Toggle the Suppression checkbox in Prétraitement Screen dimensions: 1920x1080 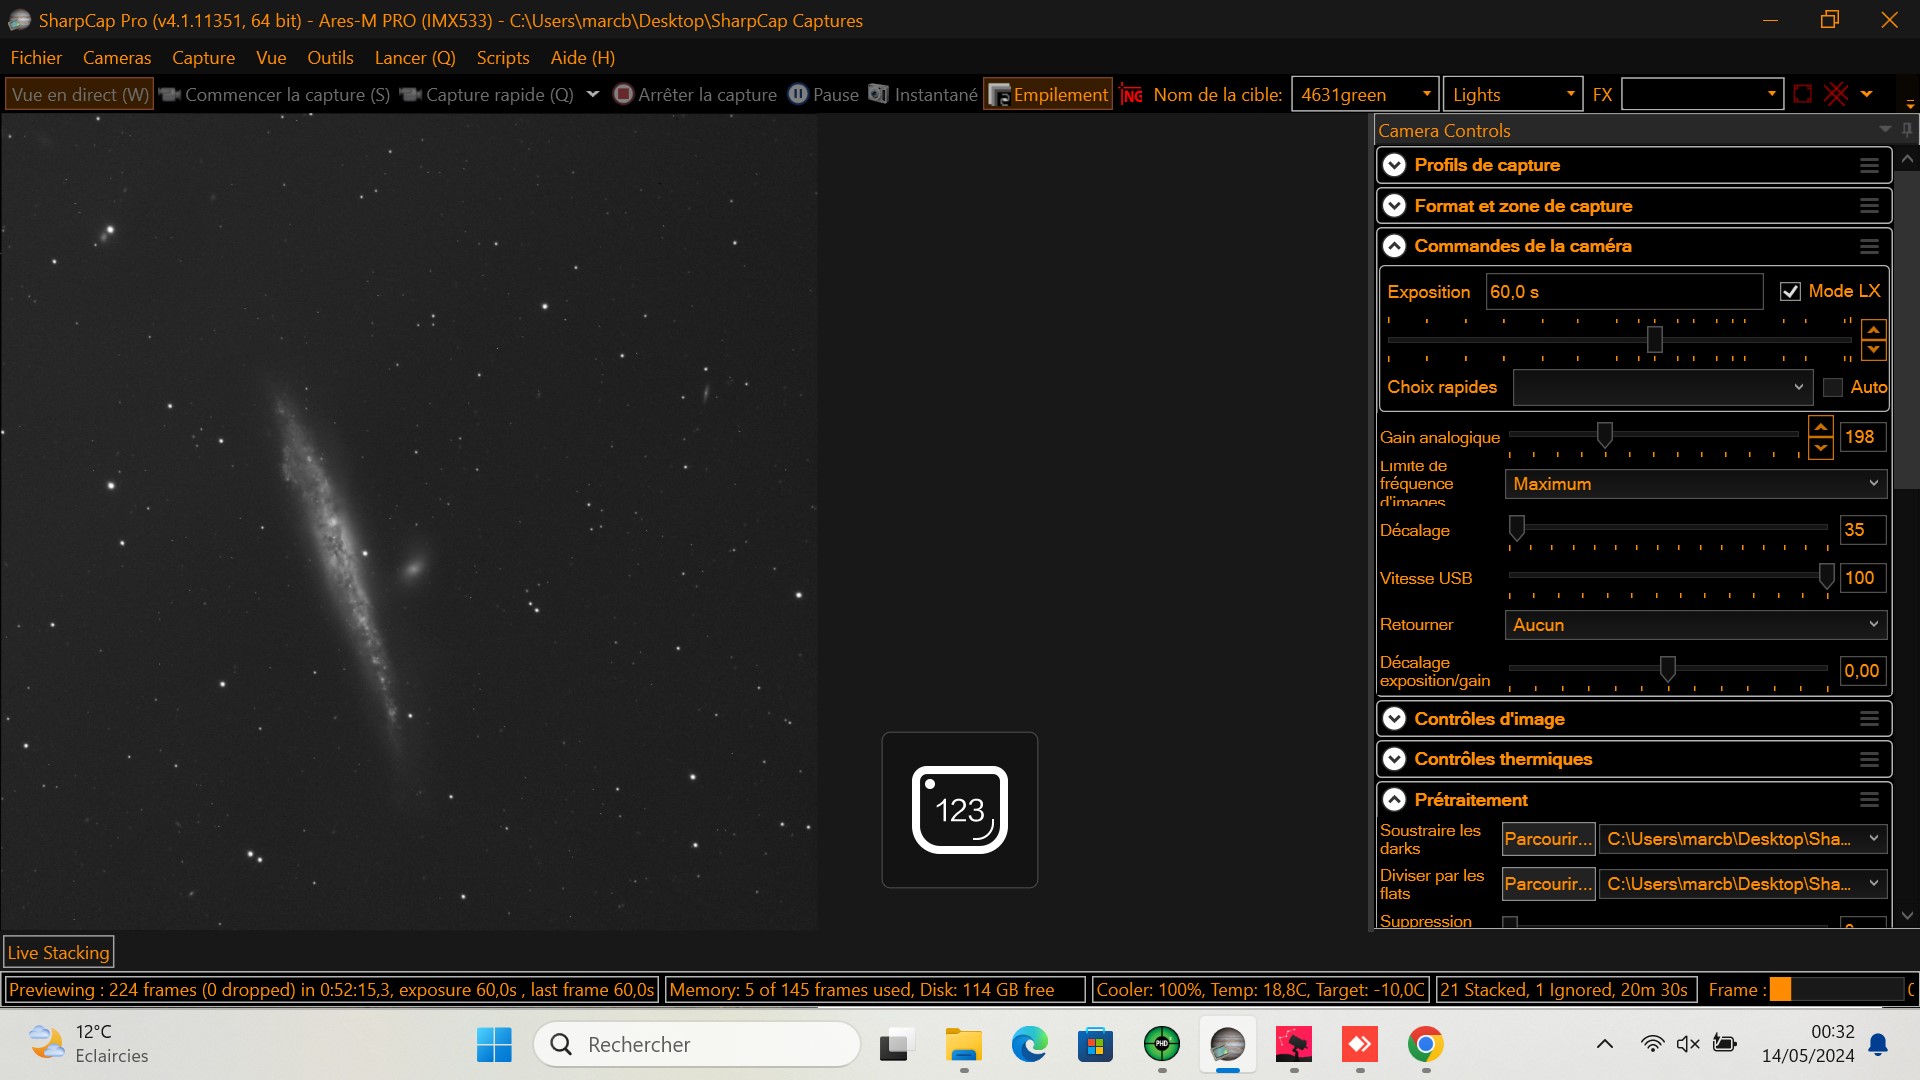click(1510, 922)
